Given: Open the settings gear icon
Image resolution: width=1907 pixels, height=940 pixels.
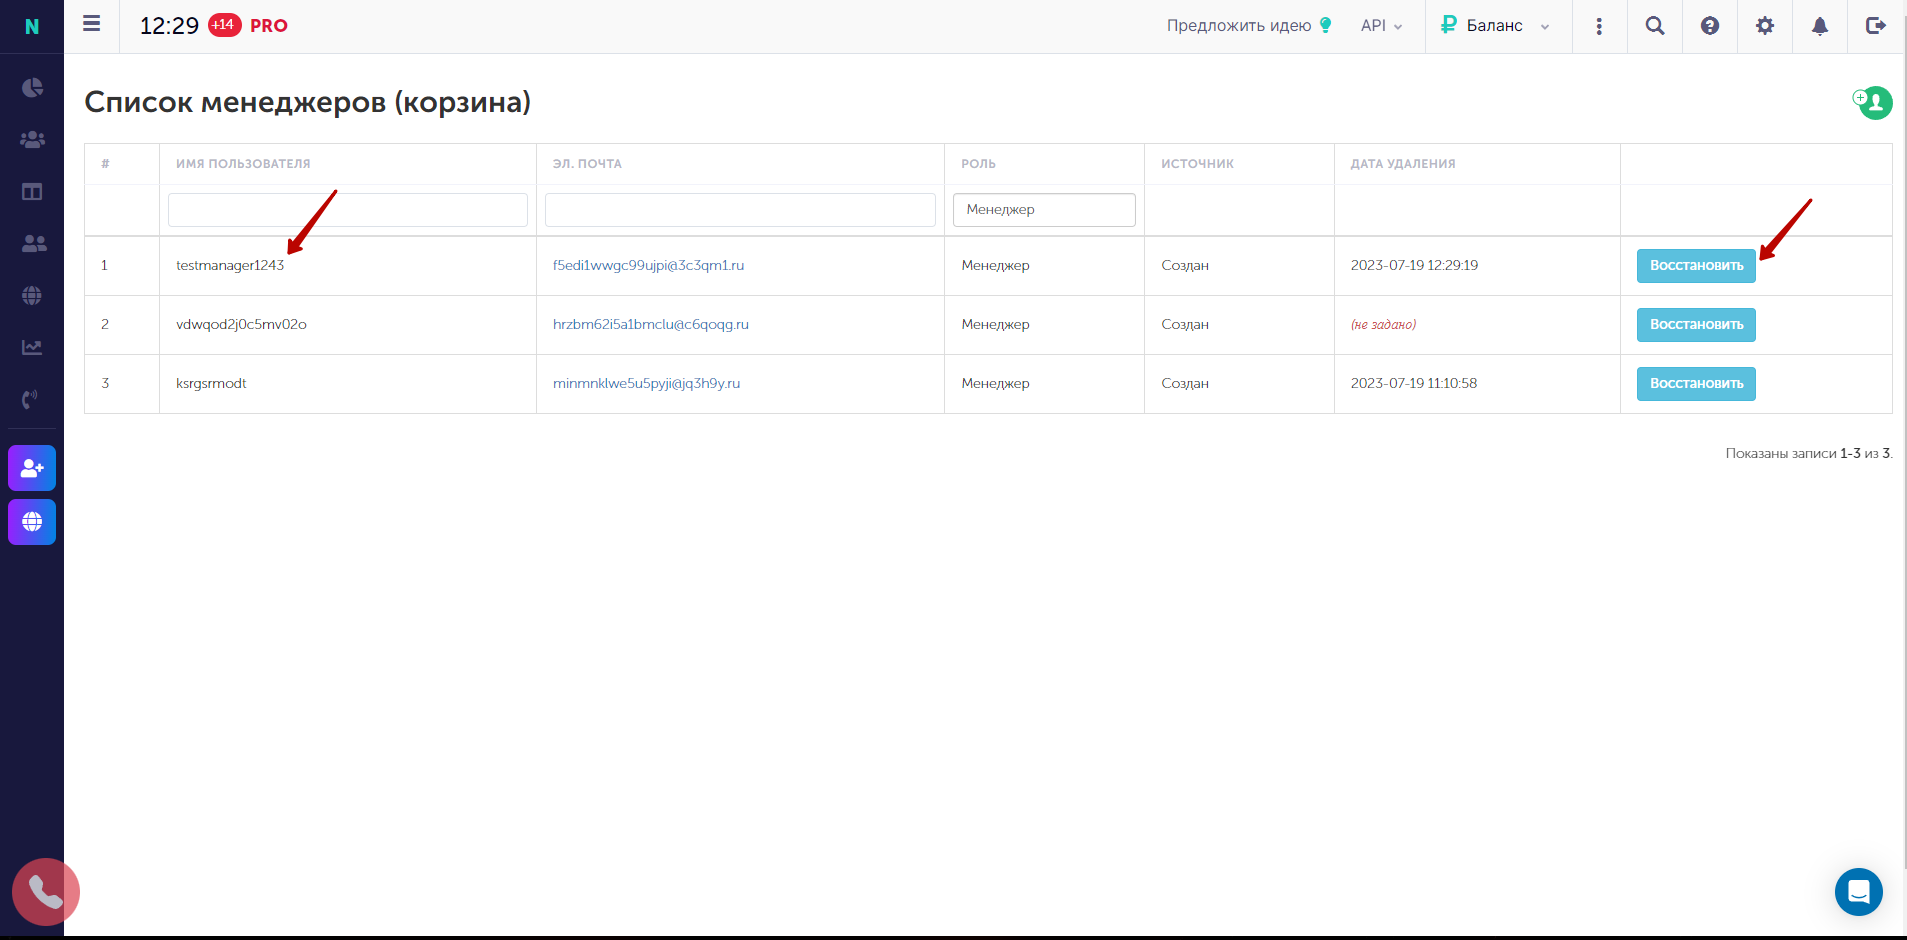Looking at the screenshot, I should 1765,26.
